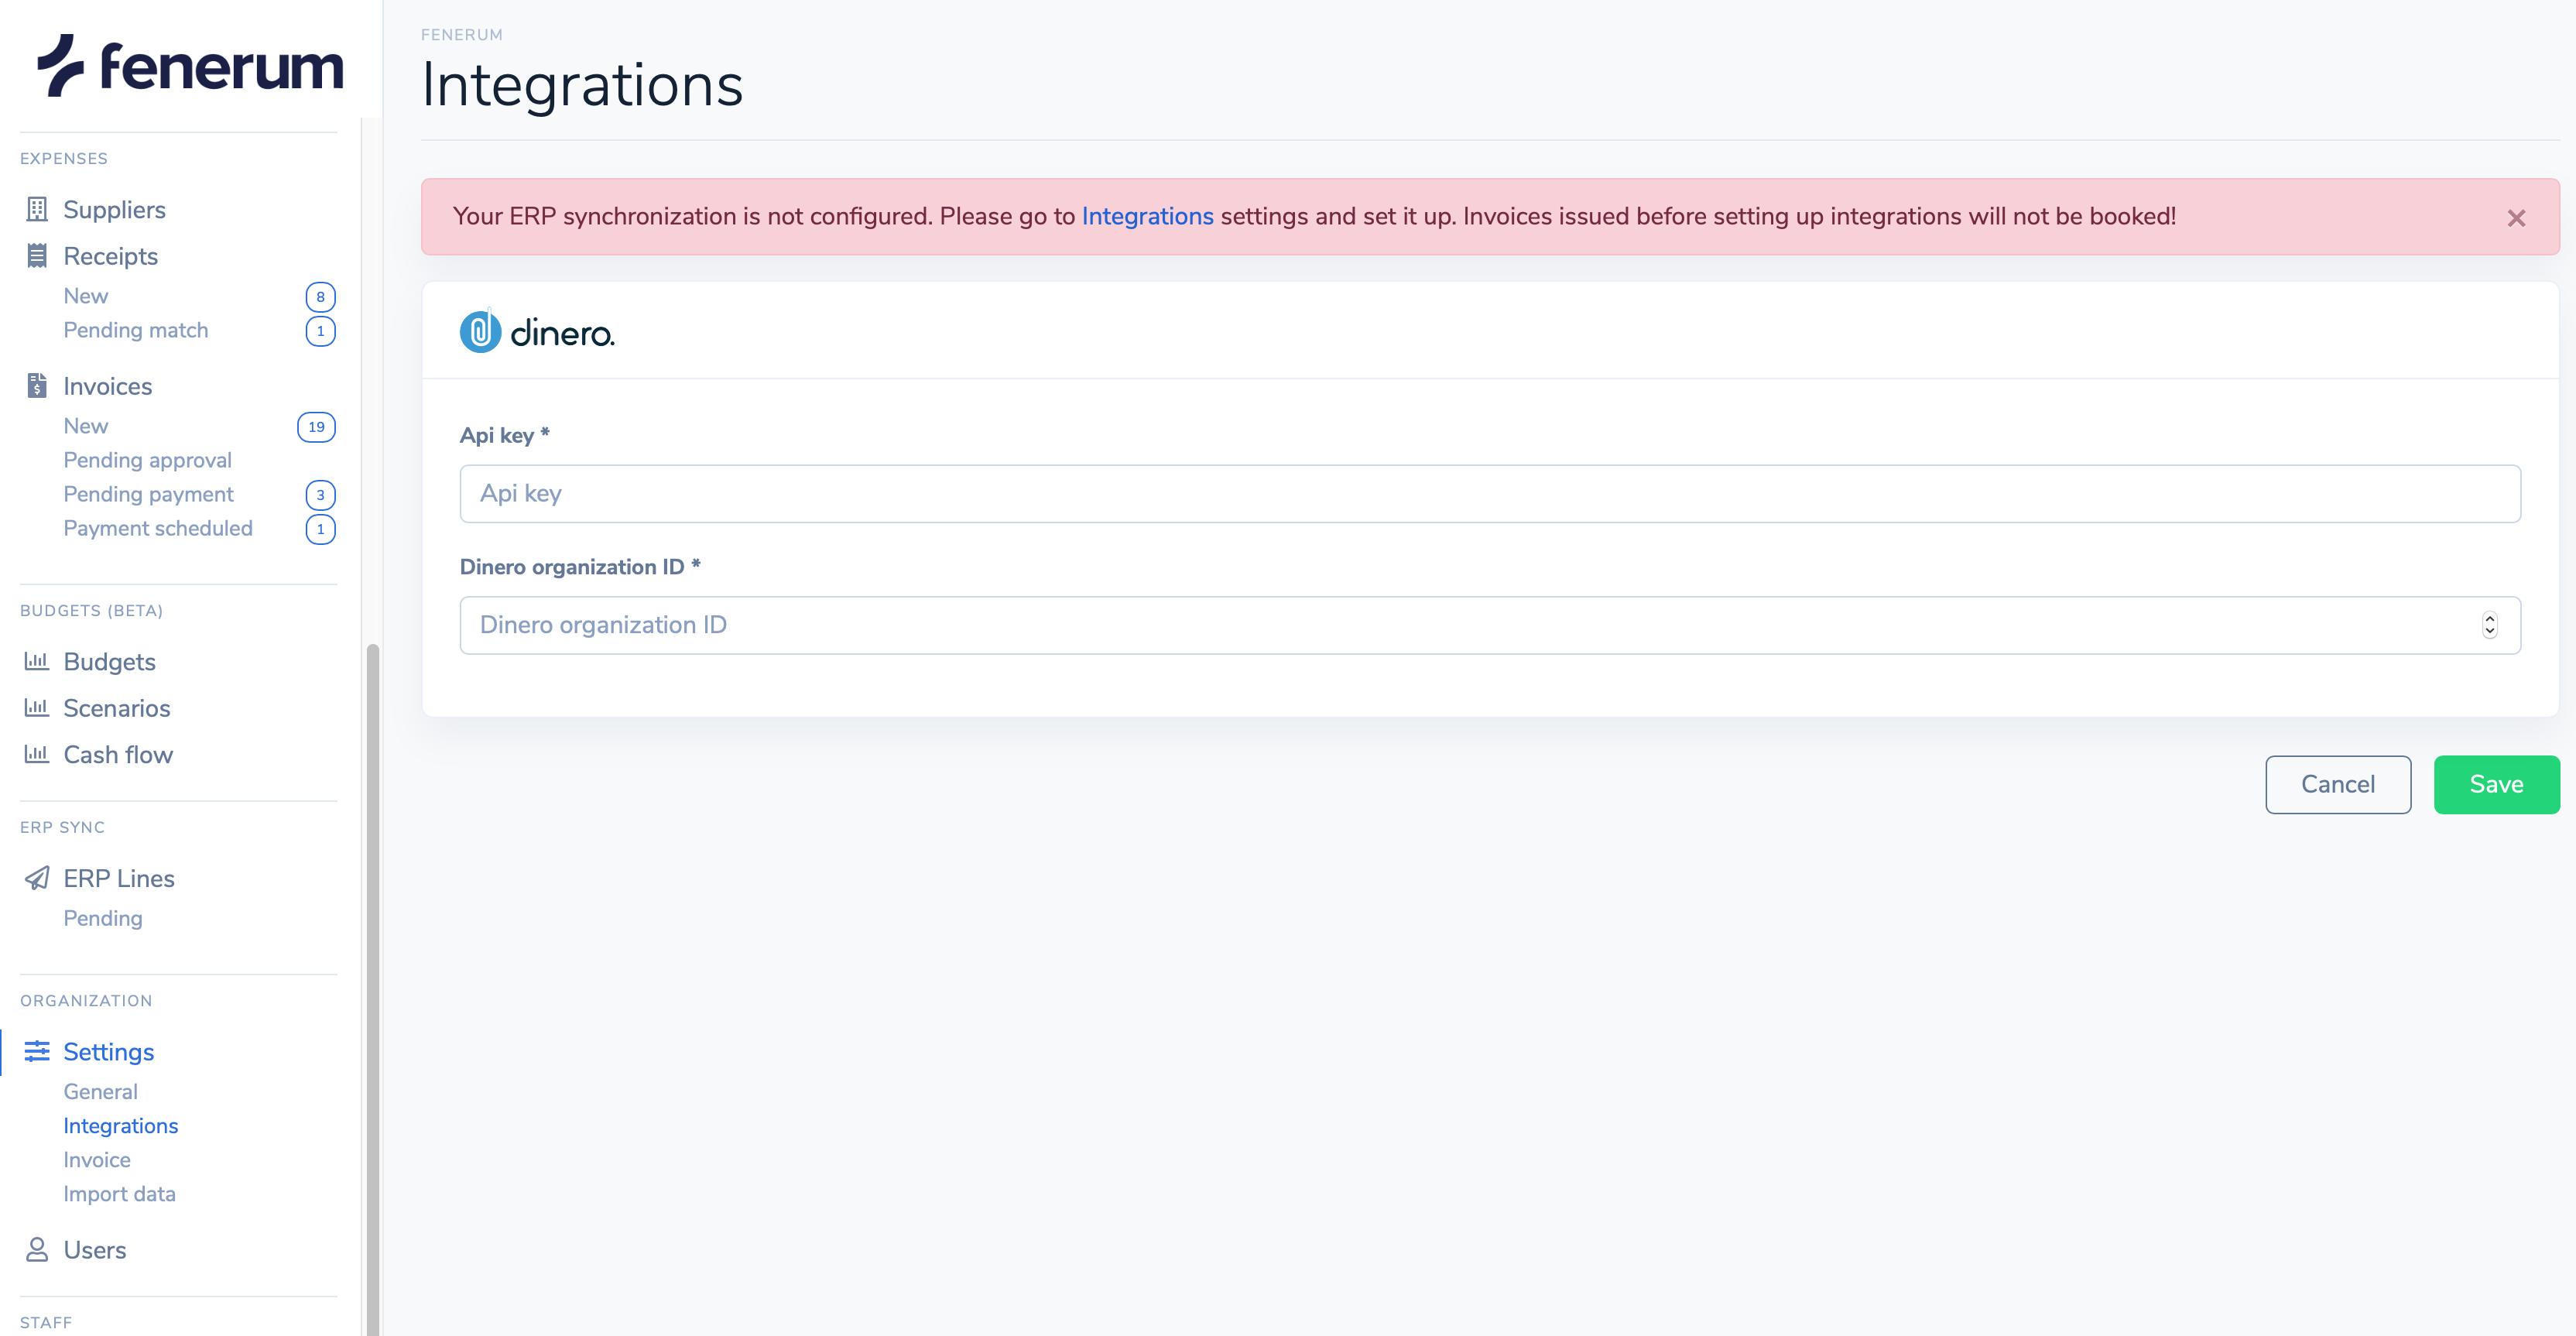Click the Suppliers building icon
The width and height of the screenshot is (2576, 1336).
coord(37,209)
